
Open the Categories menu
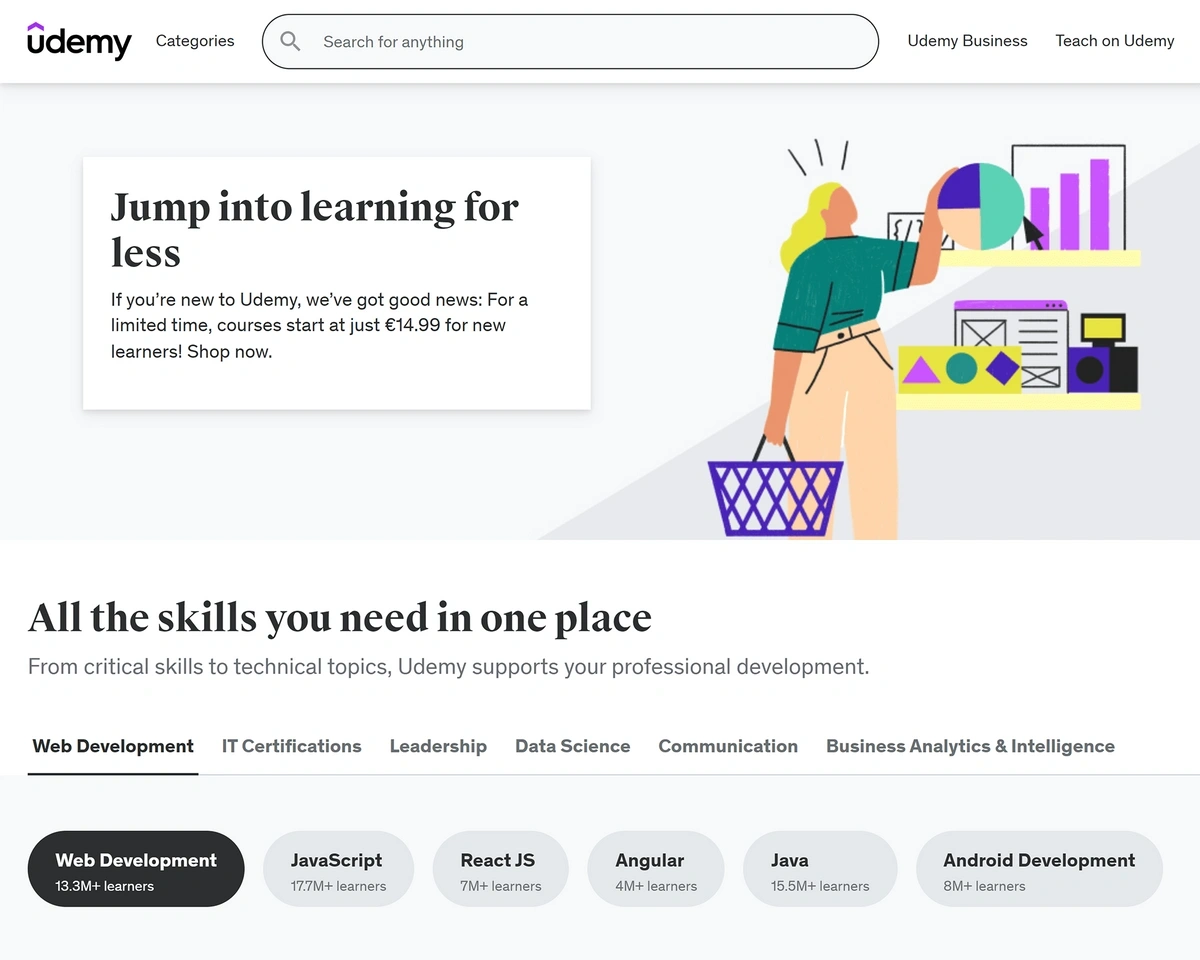click(195, 41)
